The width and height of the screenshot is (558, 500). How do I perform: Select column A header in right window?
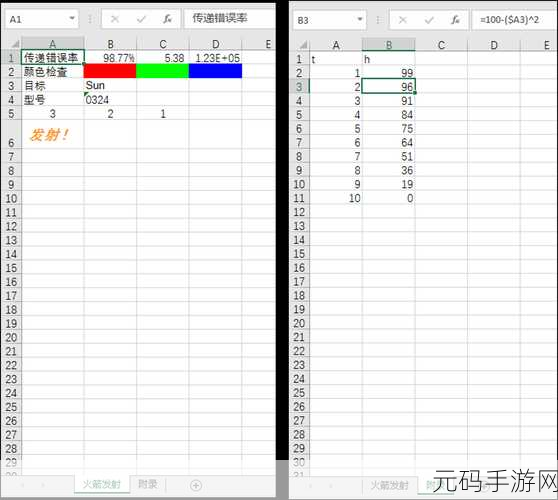click(336, 45)
